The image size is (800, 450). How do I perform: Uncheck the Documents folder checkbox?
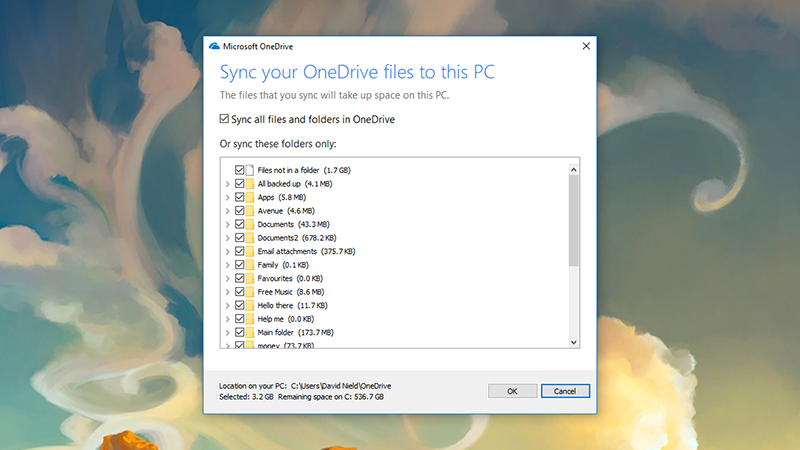(239, 224)
